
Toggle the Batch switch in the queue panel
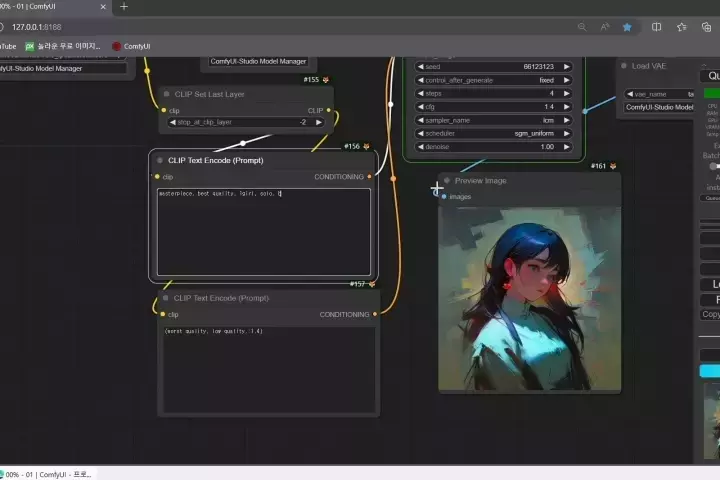pos(714,166)
